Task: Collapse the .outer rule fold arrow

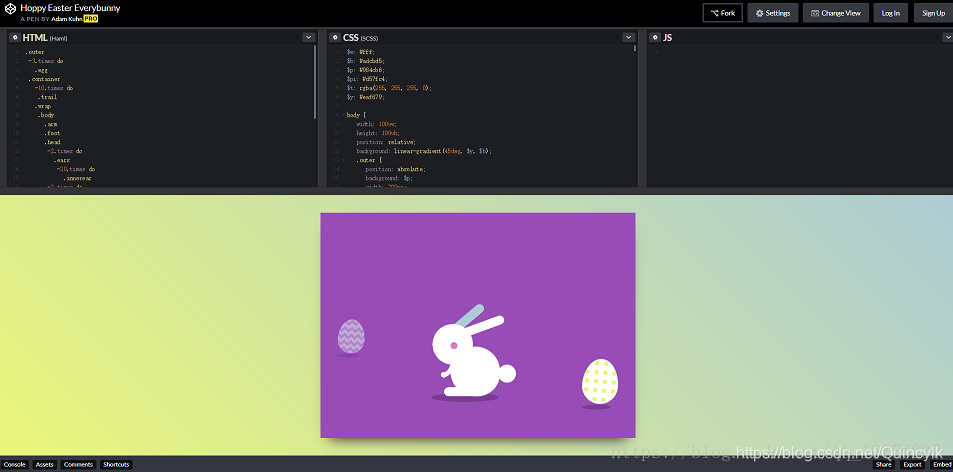Action: tap(343, 160)
